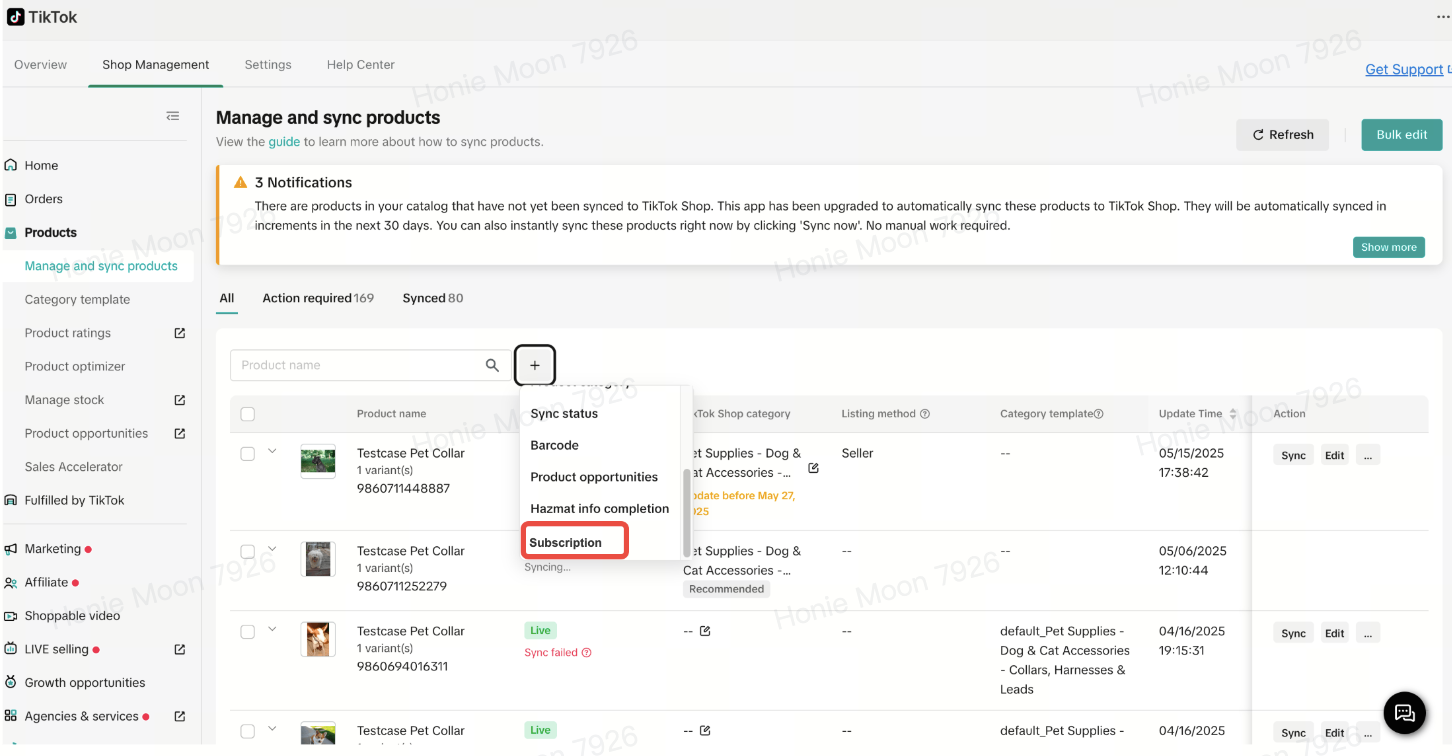Click the plus add-filter icon
Screen dimensions: 1452x756
(535, 366)
